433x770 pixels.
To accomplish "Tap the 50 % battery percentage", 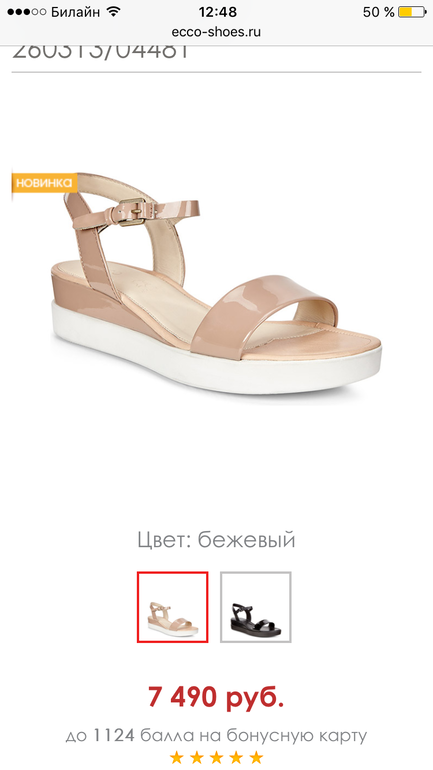I will point(379,12).
